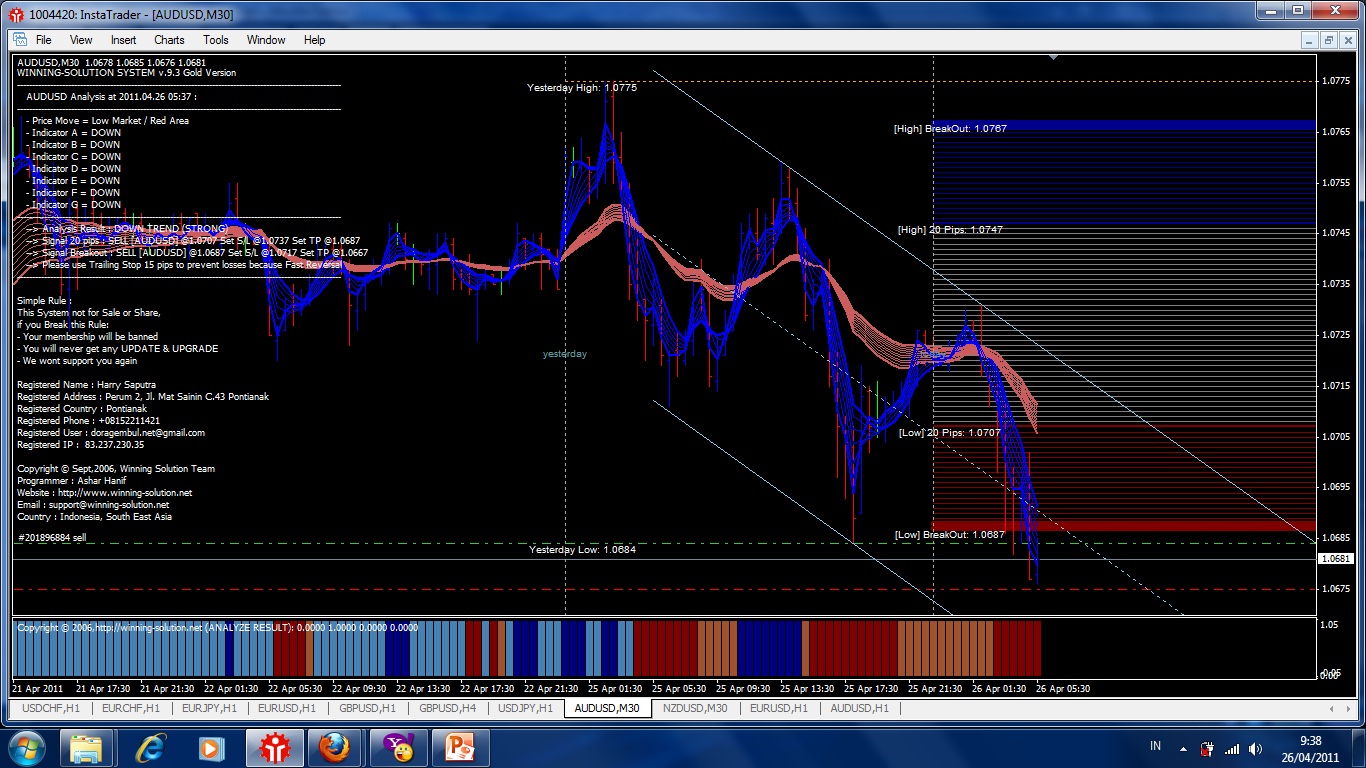This screenshot has height=768, width=1366.
Task: Open the View menu
Action: pos(81,40)
